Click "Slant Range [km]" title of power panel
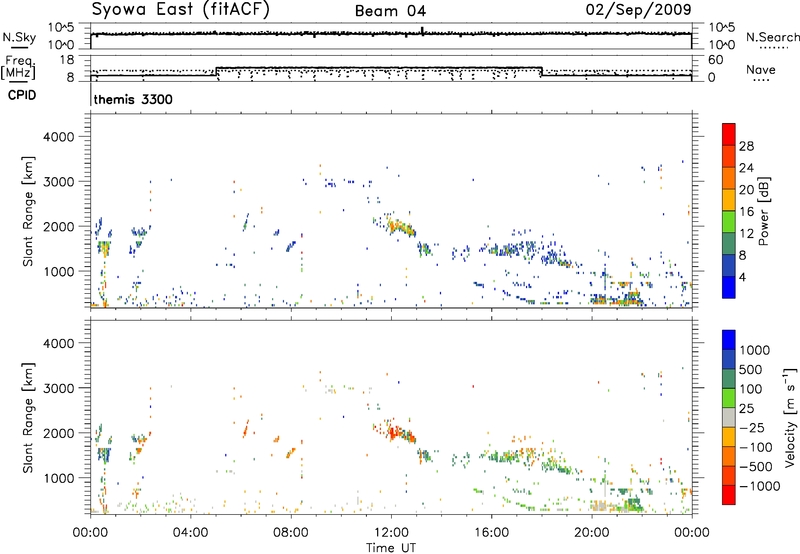This screenshot has width=800, height=554. tap(28, 211)
